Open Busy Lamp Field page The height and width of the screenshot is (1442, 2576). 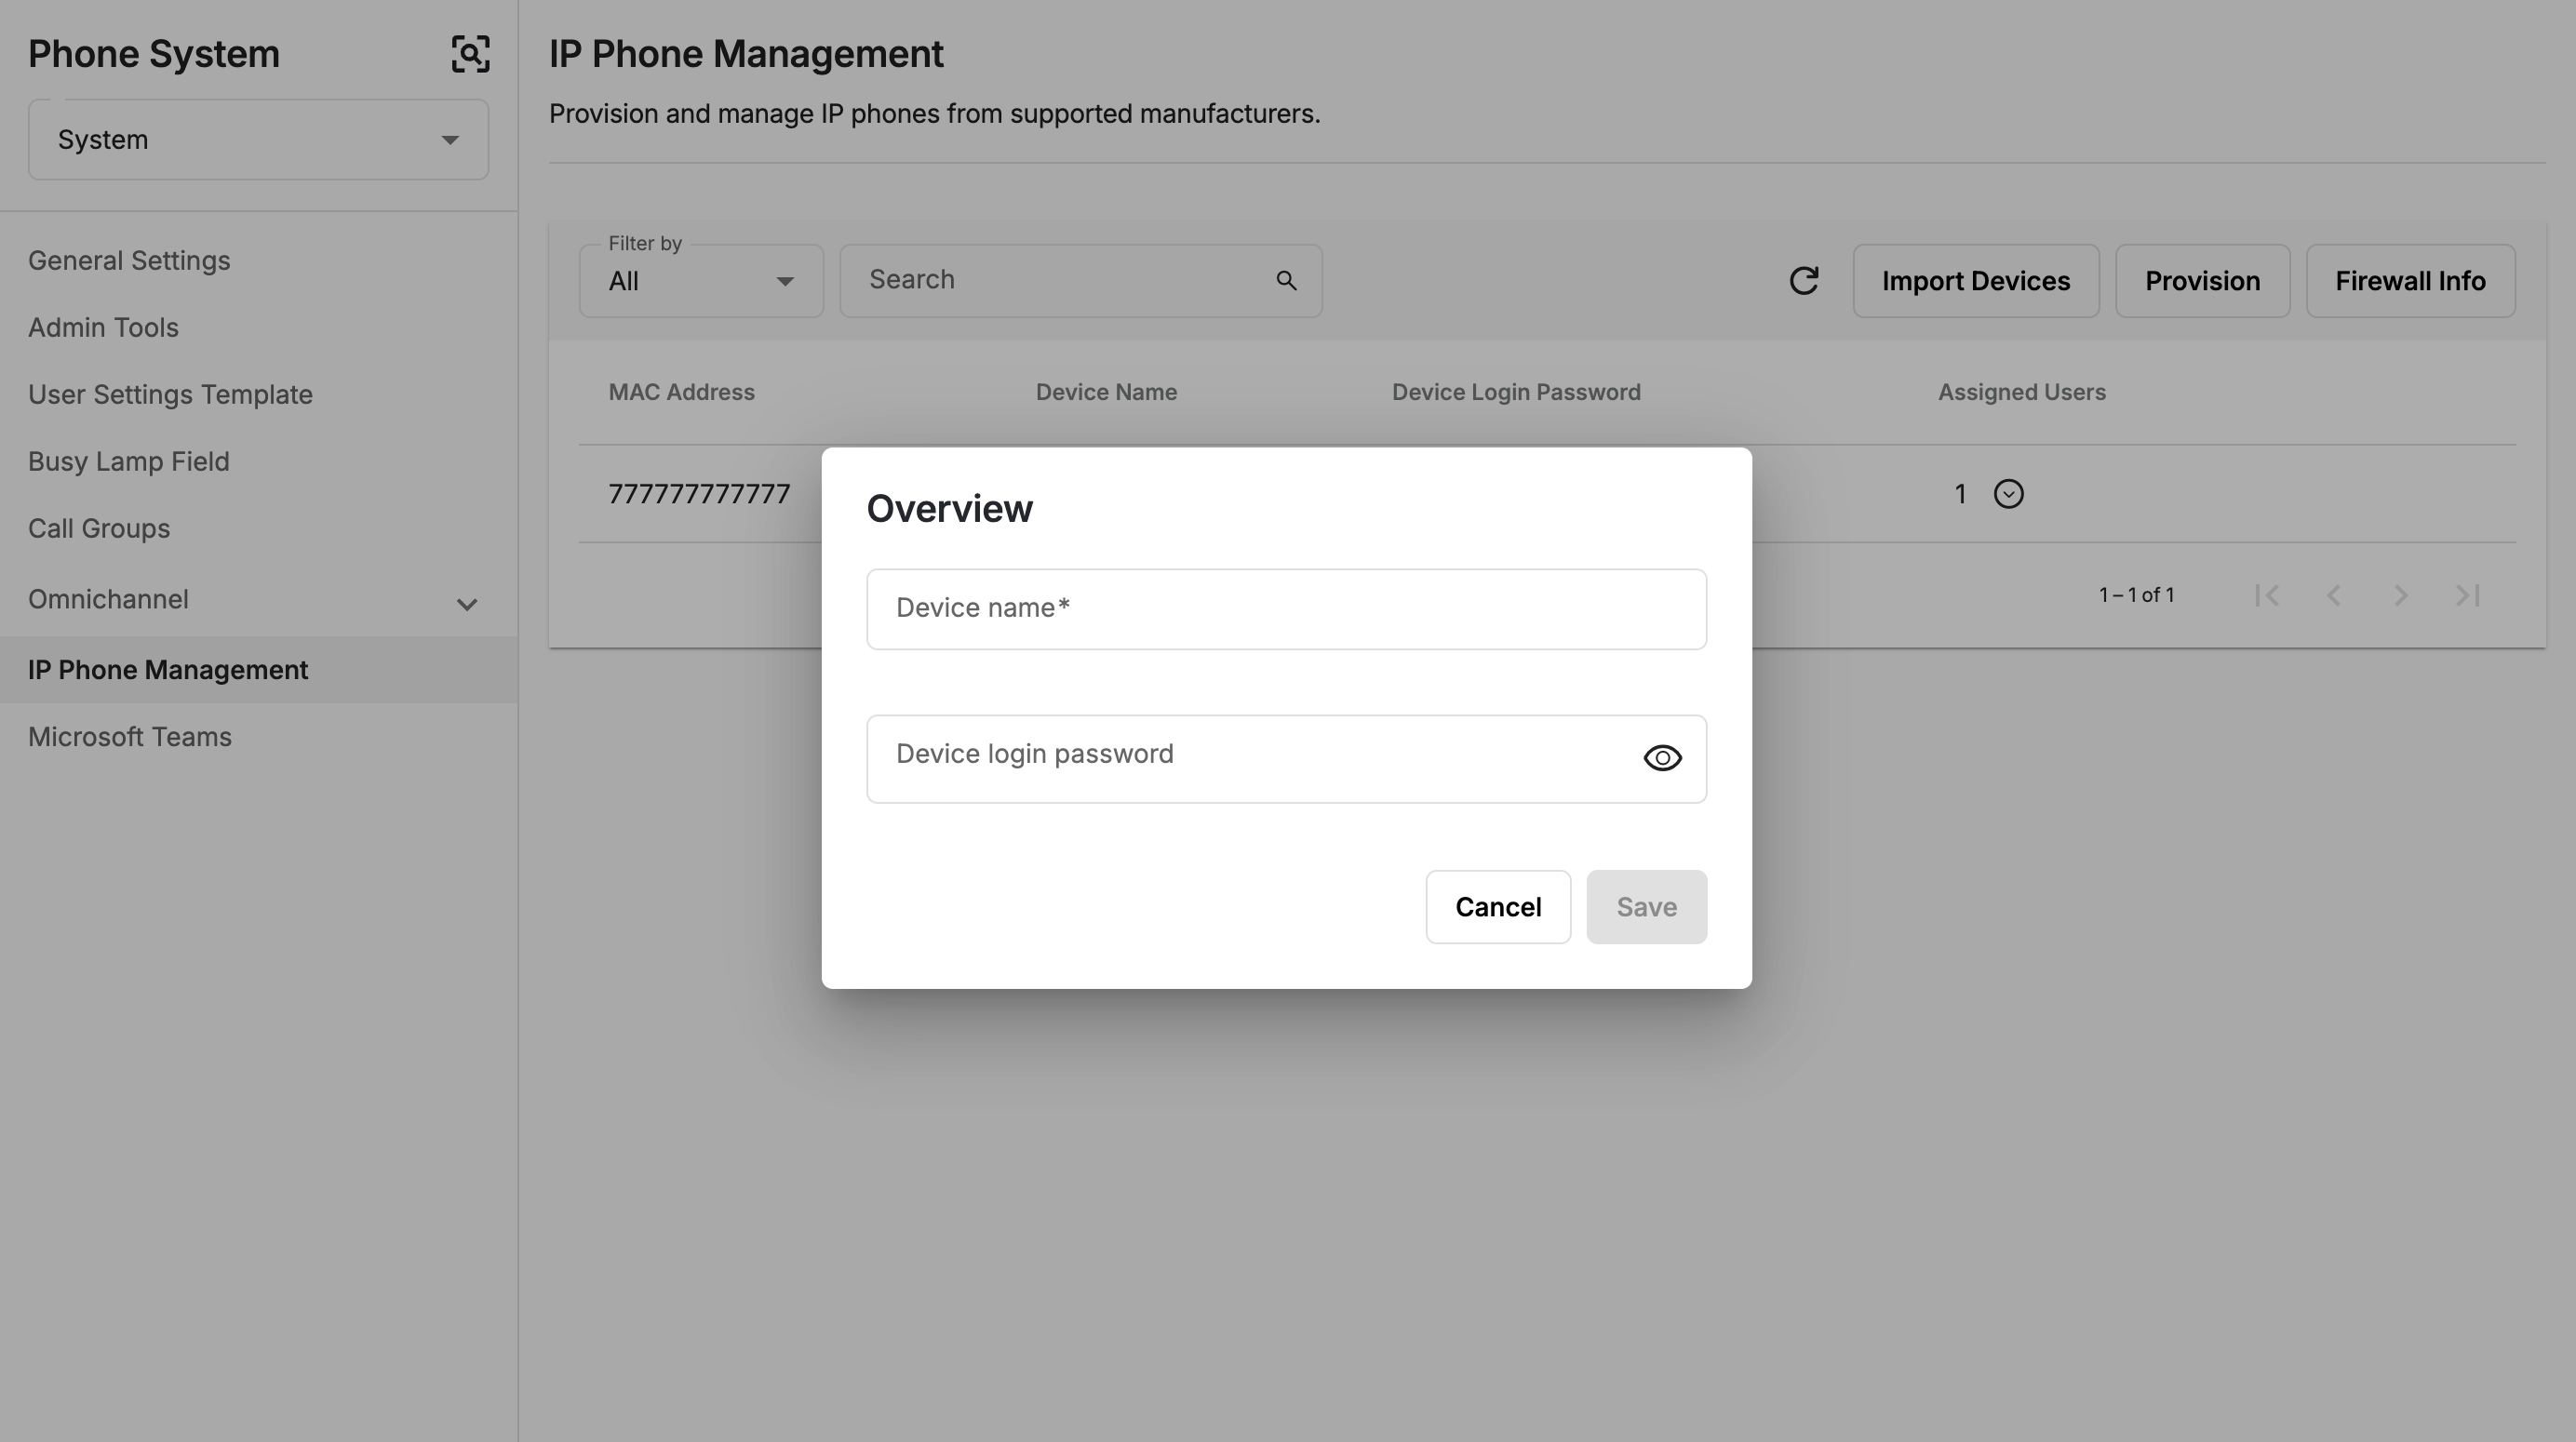pyautogui.click(x=129, y=462)
